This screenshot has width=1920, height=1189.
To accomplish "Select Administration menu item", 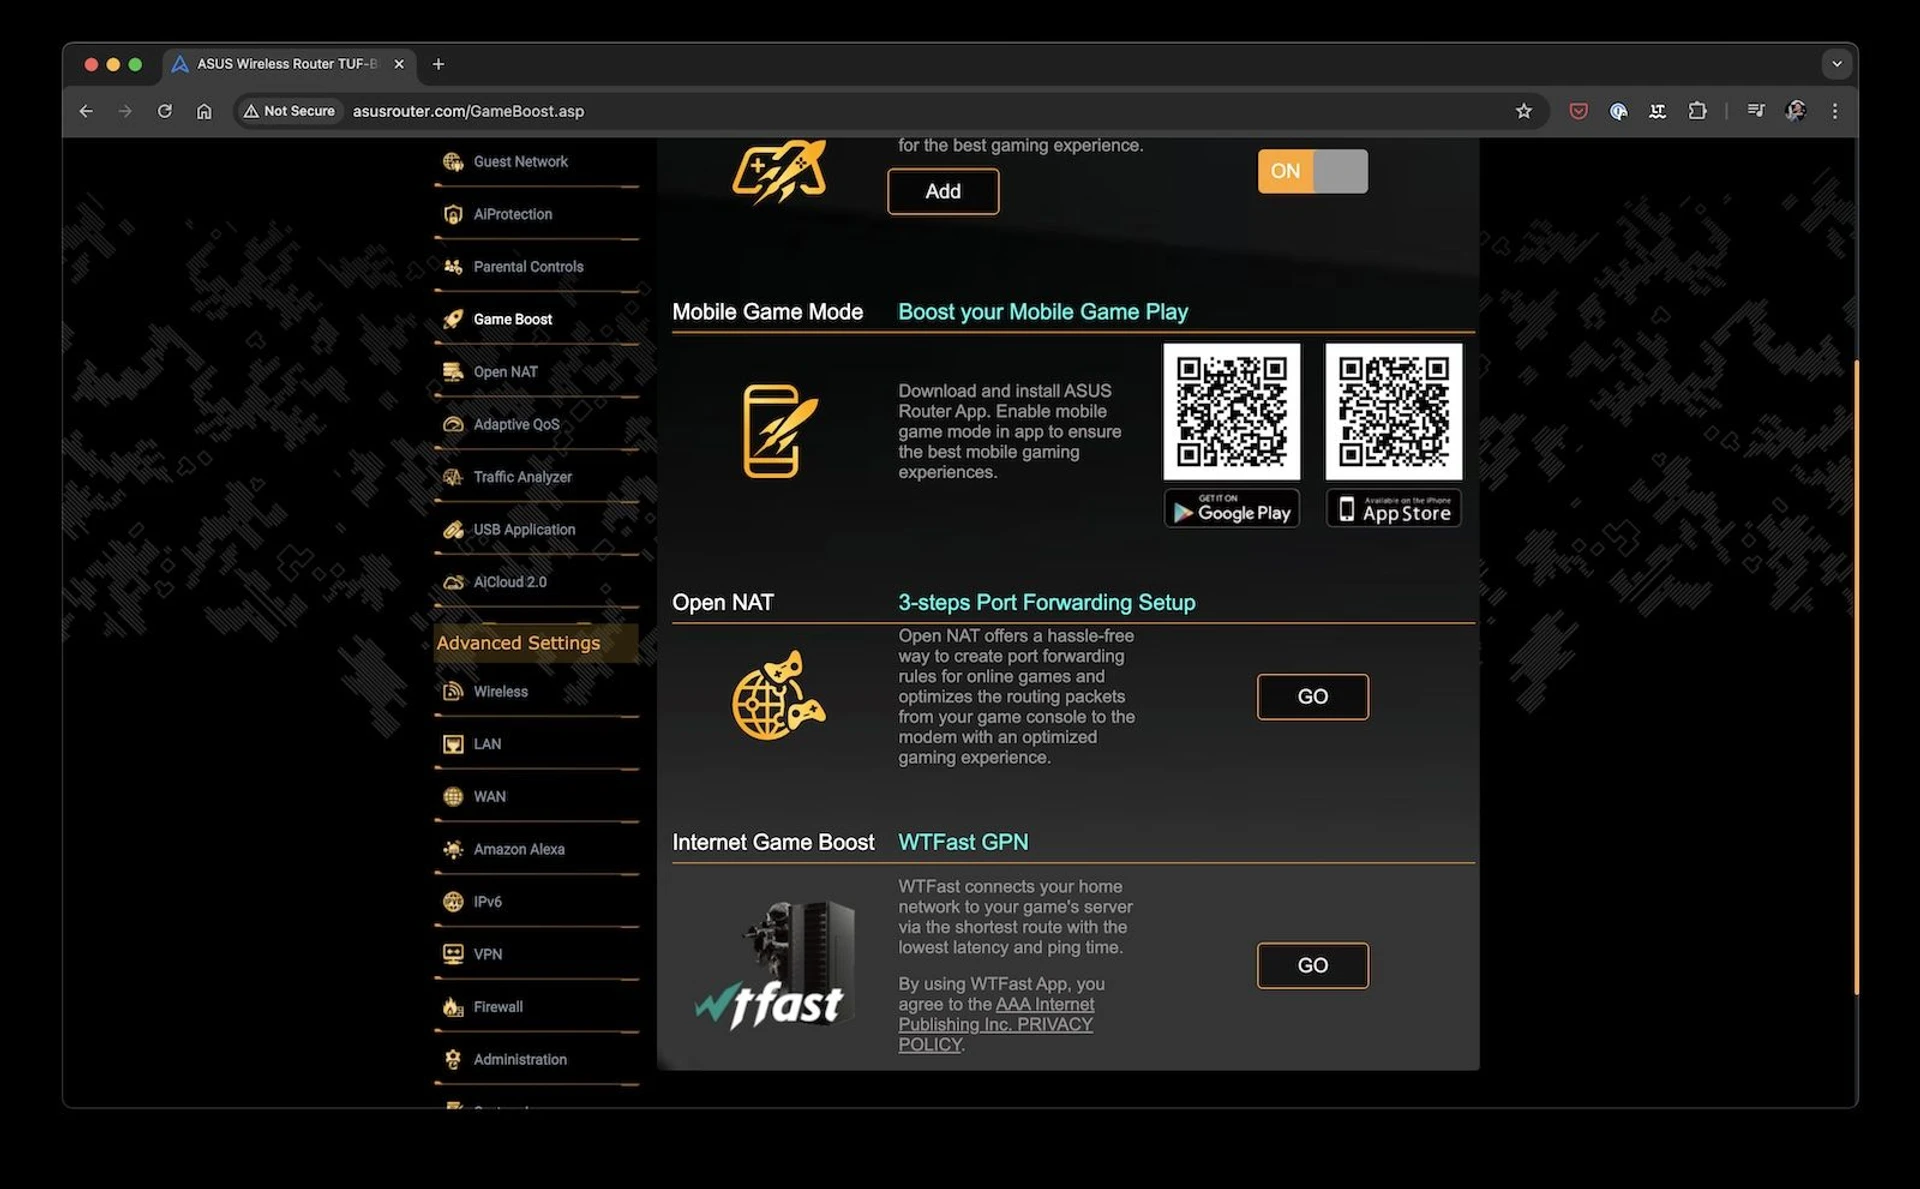I will click(x=536, y=1059).
